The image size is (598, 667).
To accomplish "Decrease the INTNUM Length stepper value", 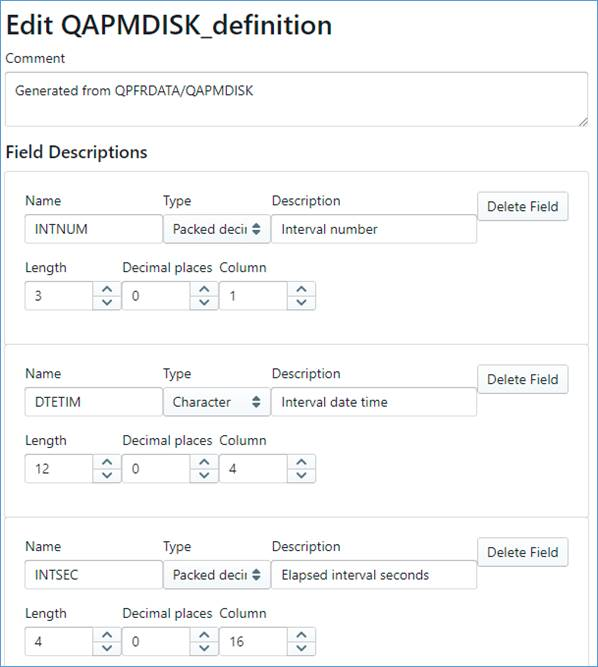I will click(107, 302).
